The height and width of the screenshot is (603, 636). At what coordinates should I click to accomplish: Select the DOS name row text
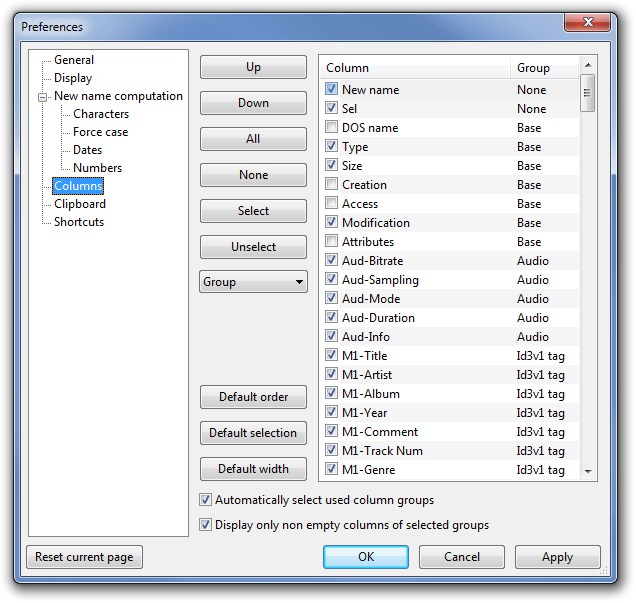pyautogui.click(x=370, y=128)
